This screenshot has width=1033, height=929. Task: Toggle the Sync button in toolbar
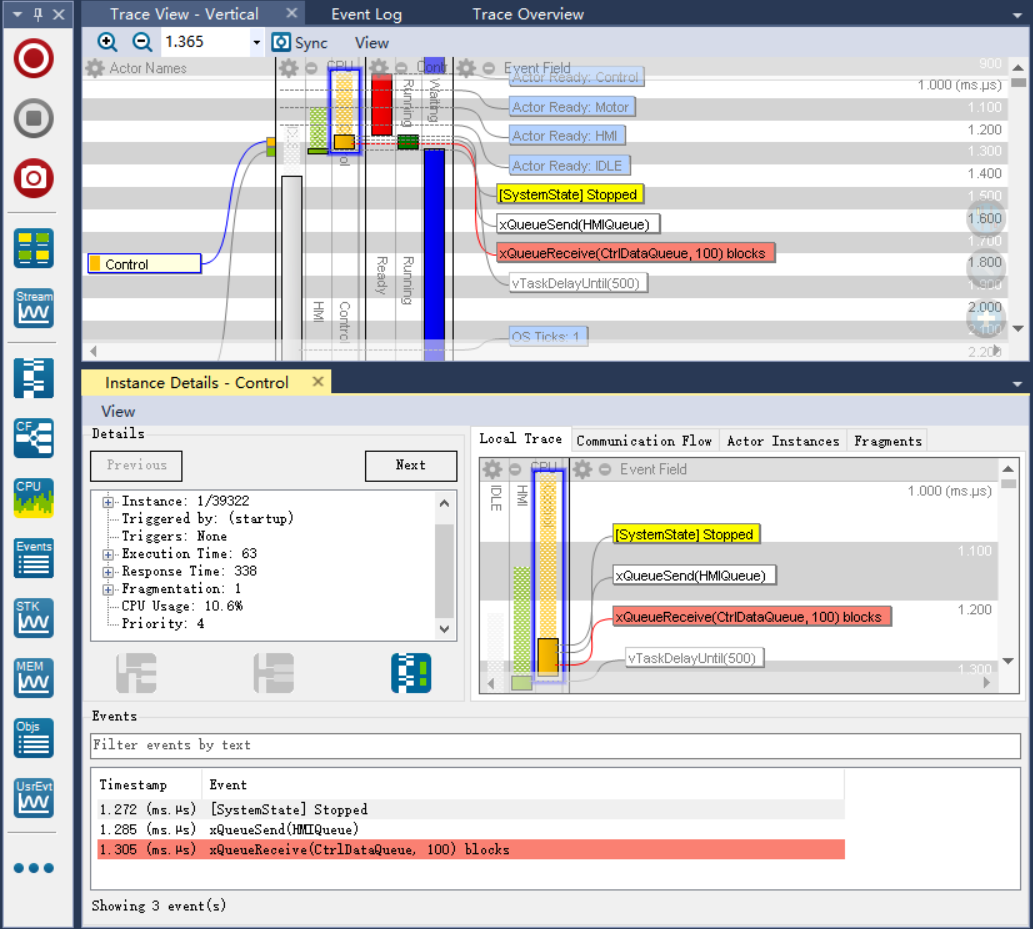coord(300,43)
